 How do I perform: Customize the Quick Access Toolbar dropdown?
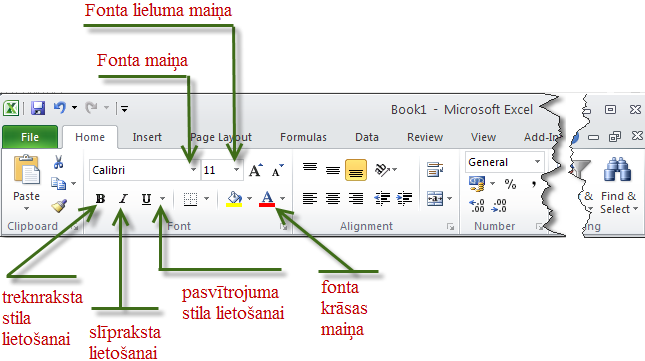[124, 109]
